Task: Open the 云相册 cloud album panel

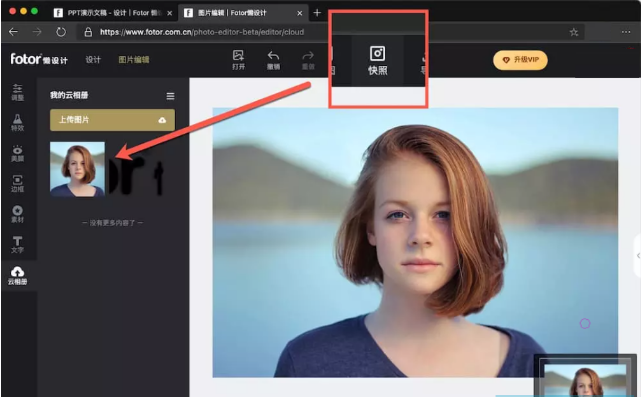Action: coord(18,275)
